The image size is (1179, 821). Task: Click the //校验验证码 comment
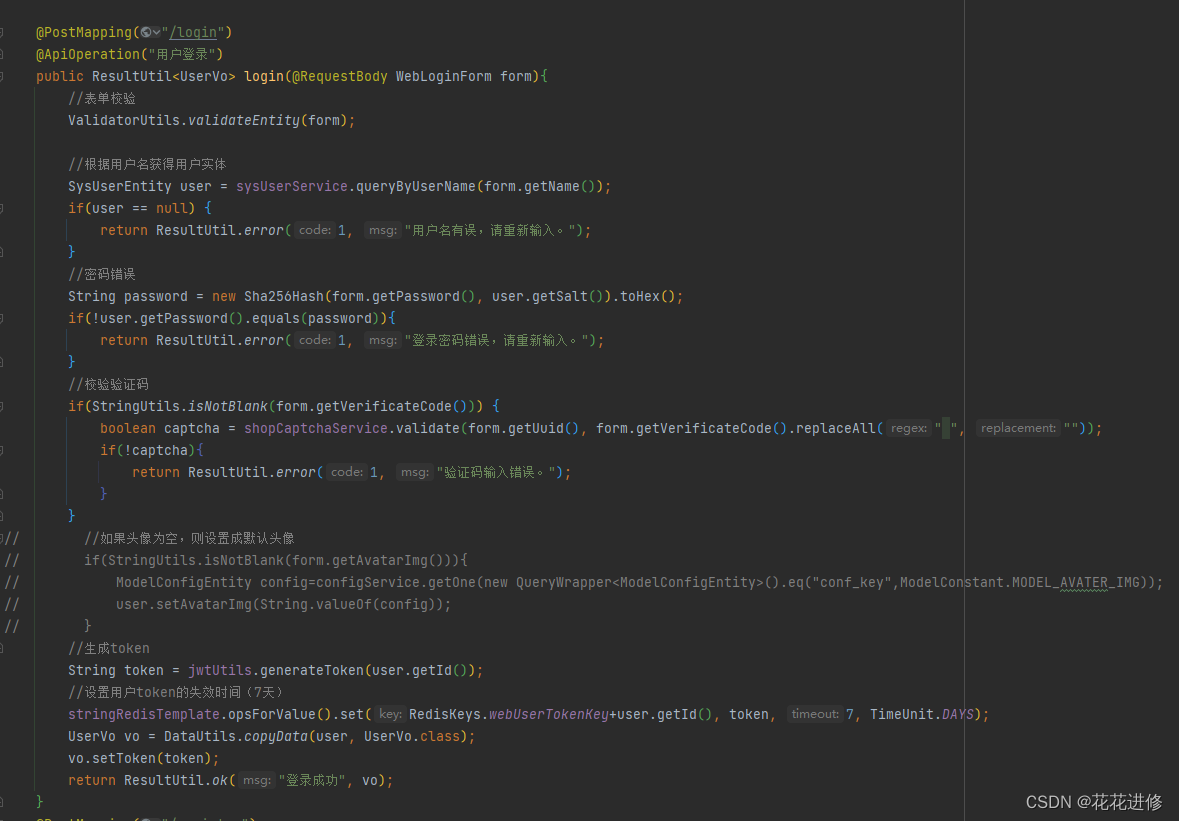pos(108,384)
